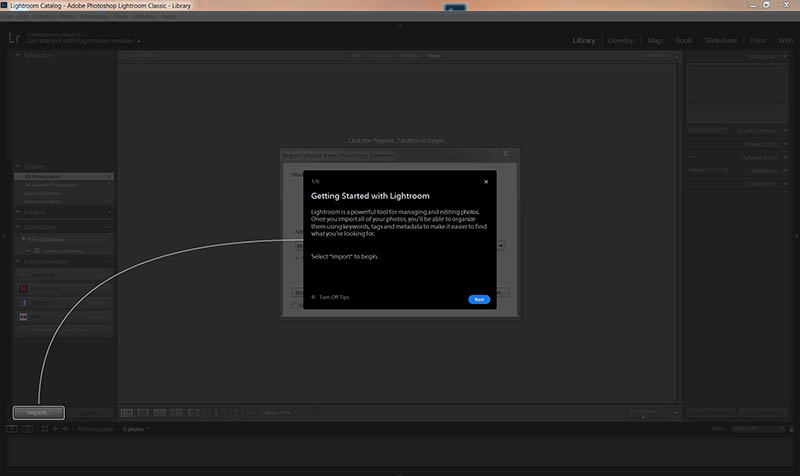800x476 pixels.
Task: Click the Import button
Action: [39, 412]
